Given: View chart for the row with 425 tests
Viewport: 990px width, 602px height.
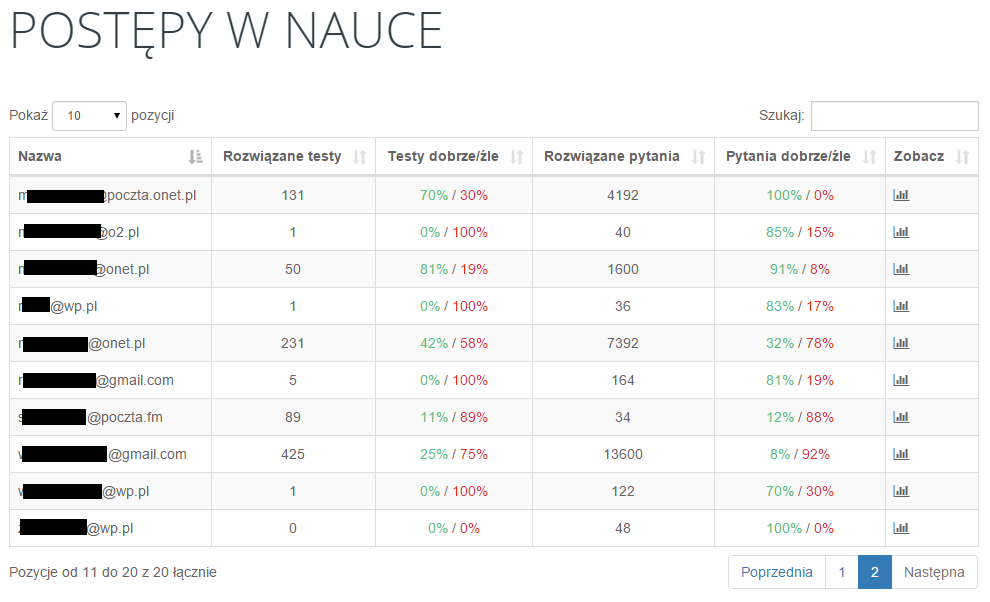Looking at the screenshot, I should click(901, 454).
